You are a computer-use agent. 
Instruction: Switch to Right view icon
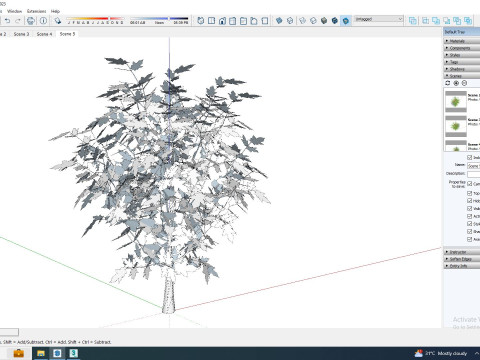233,21
